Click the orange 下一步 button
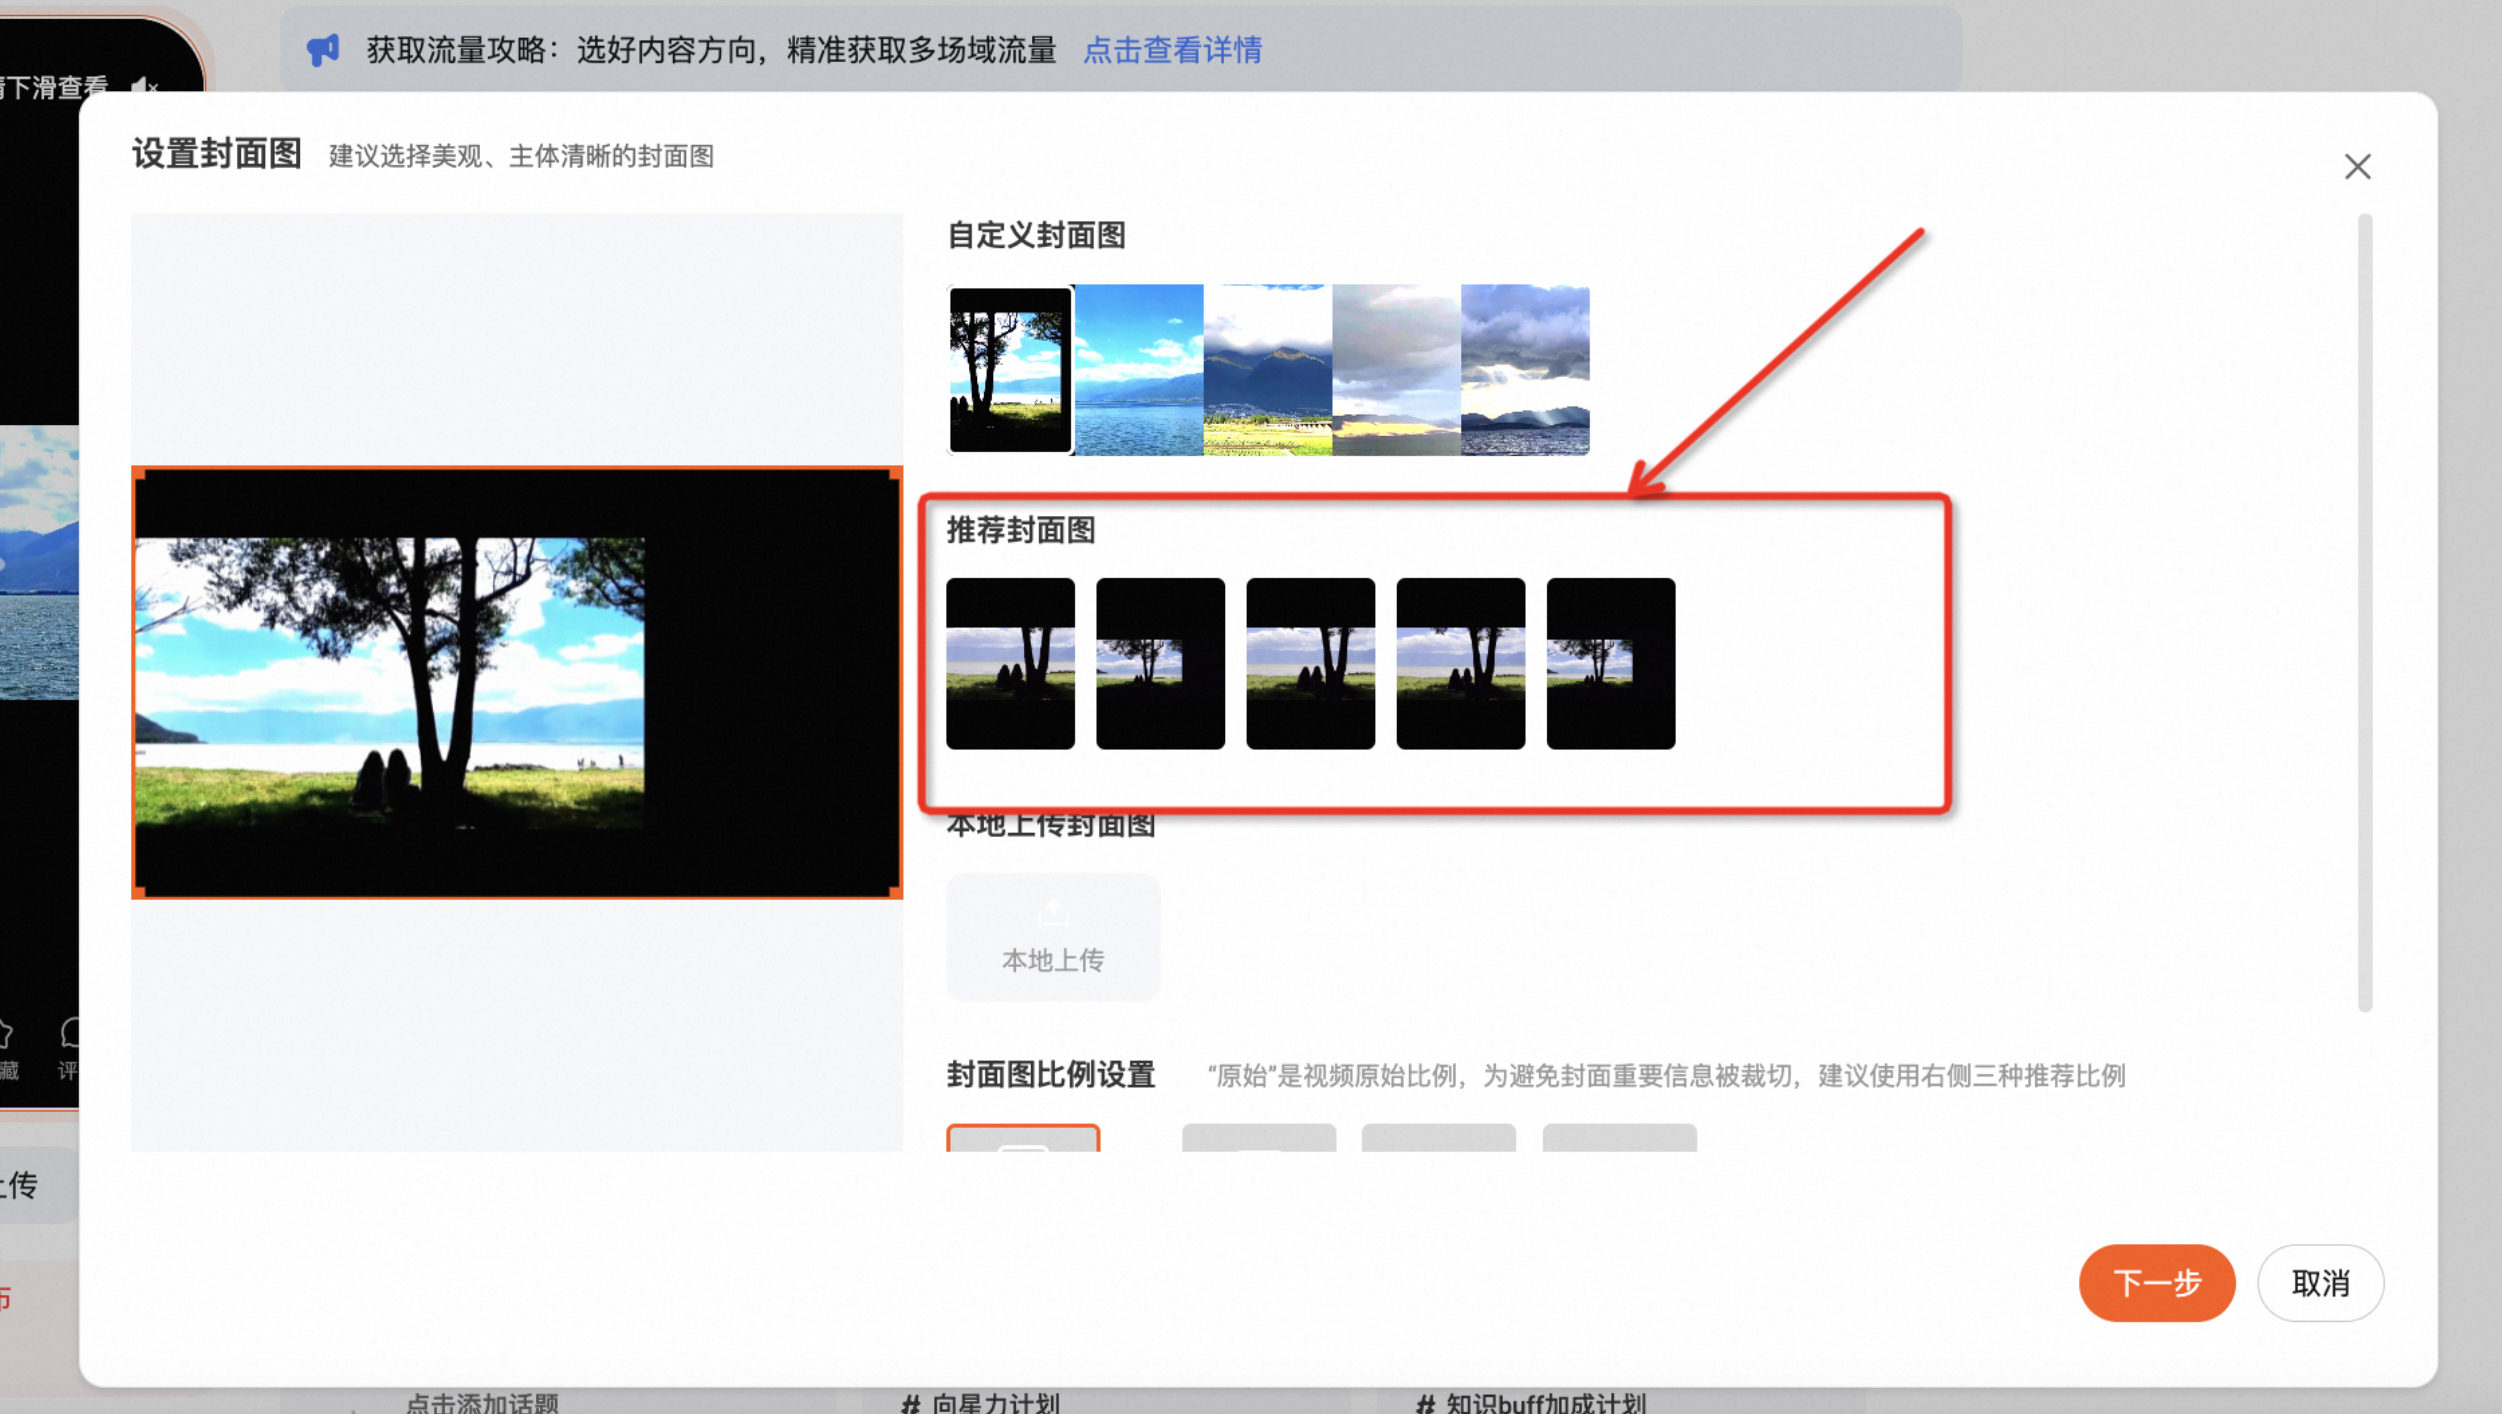This screenshot has width=2502, height=1414. (2156, 1283)
